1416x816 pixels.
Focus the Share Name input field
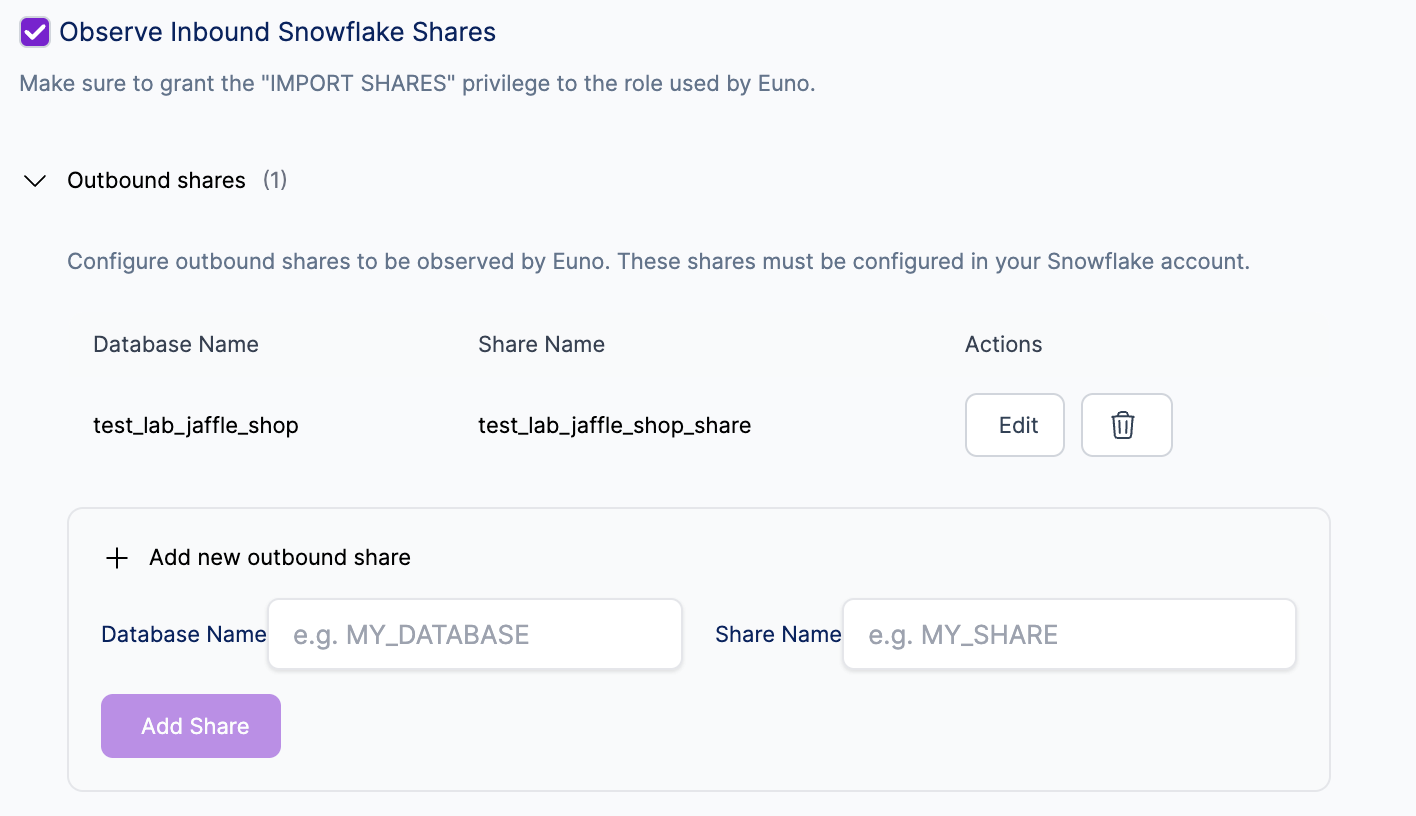click(x=1068, y=635)
